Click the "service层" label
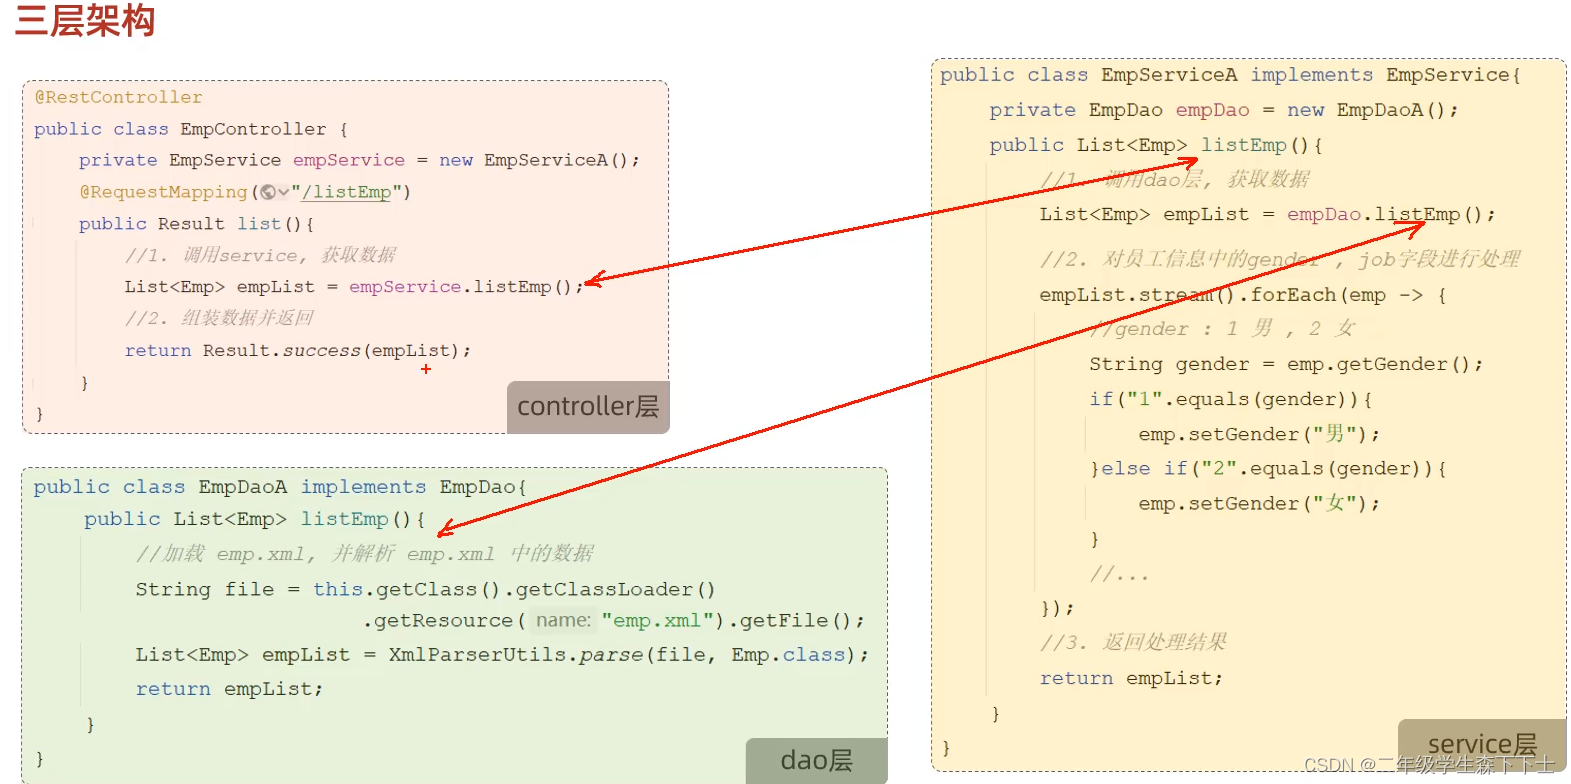Screen dimensions: 1571x784 (x=1482, y=745)
